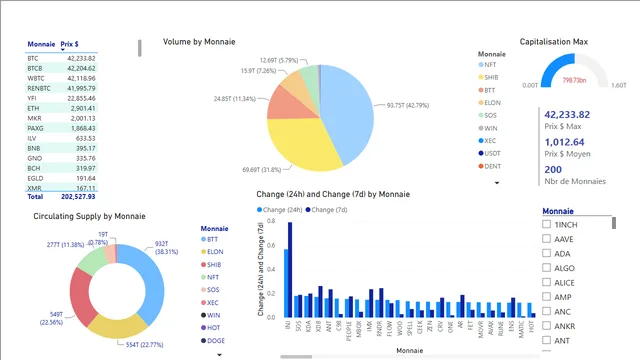Sort table by Prix $ column header
This screenshot has width=640, height=360.
(69, 44)
